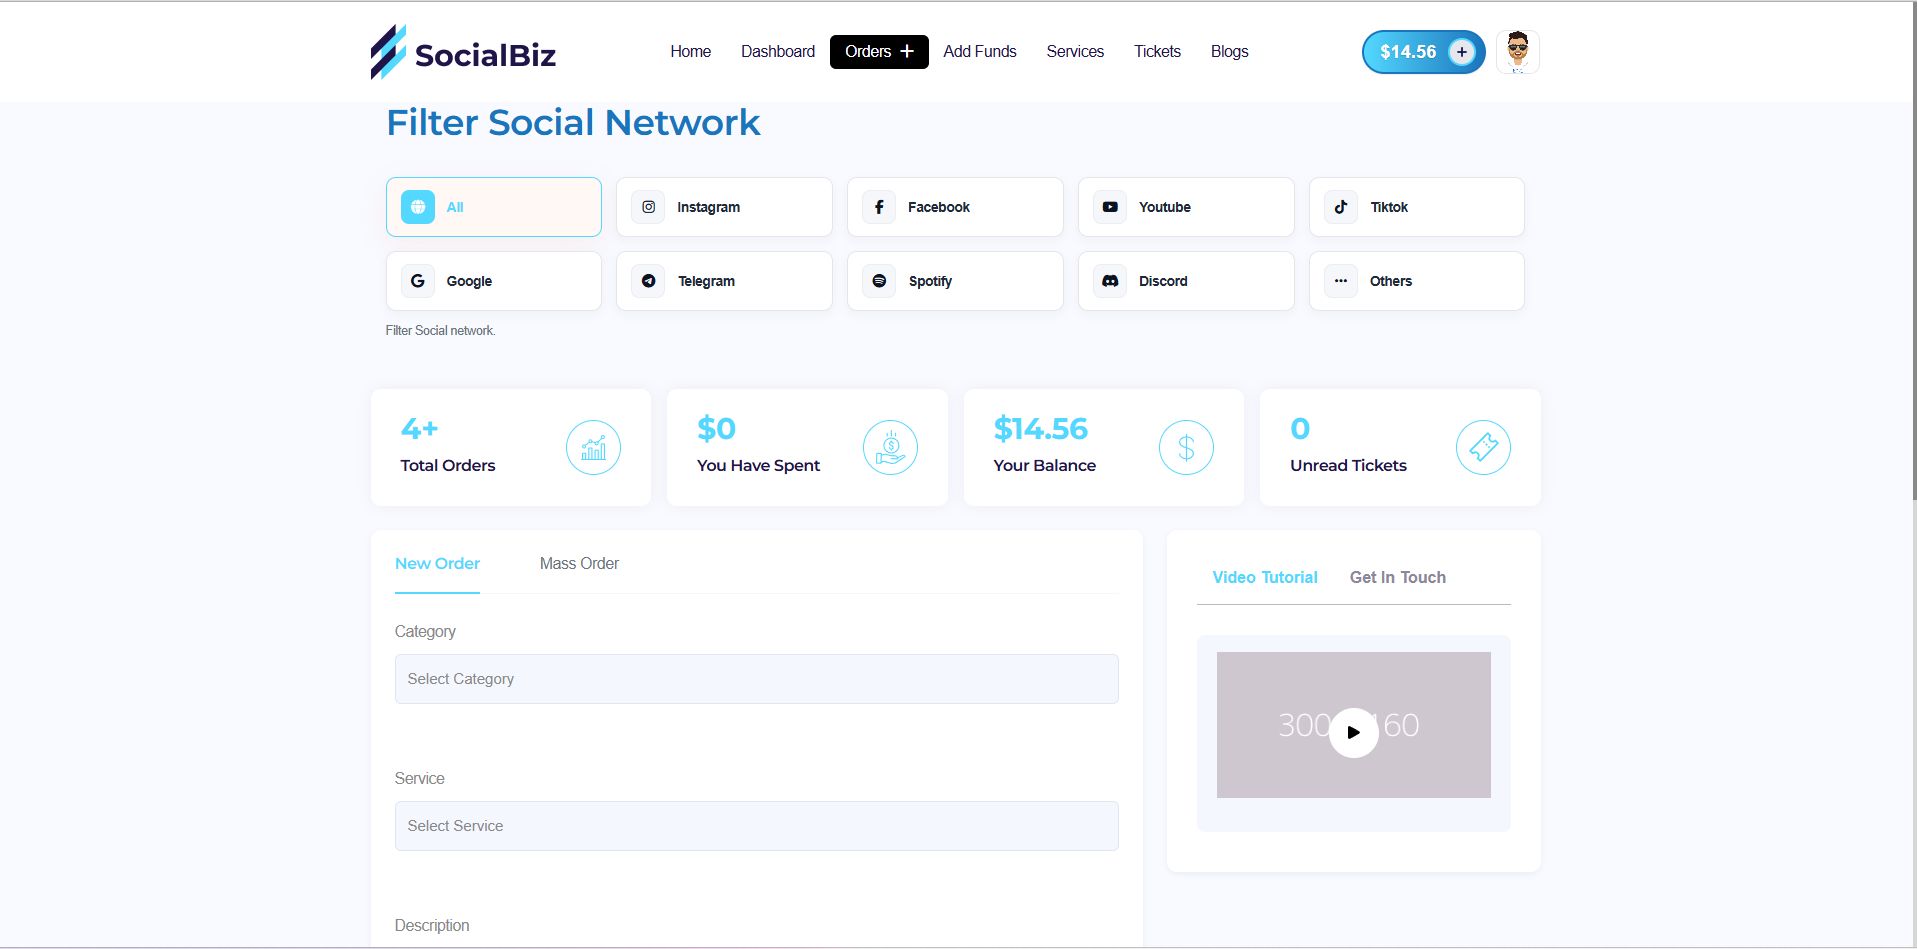Click the Instagram icon
1917x949 pixels.
click(648, 207)
